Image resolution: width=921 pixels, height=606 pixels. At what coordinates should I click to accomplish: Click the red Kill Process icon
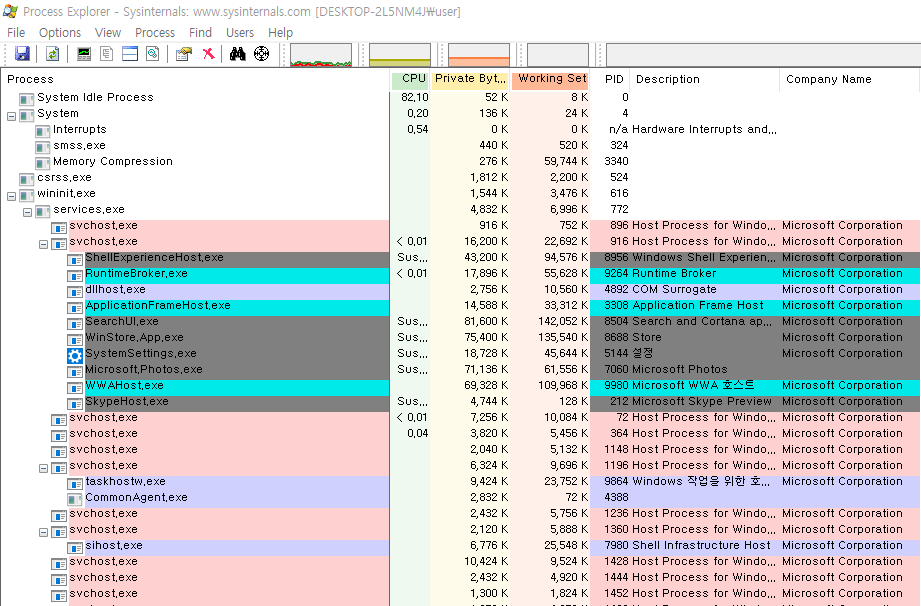pyautogui.click(x=208, y=54)
